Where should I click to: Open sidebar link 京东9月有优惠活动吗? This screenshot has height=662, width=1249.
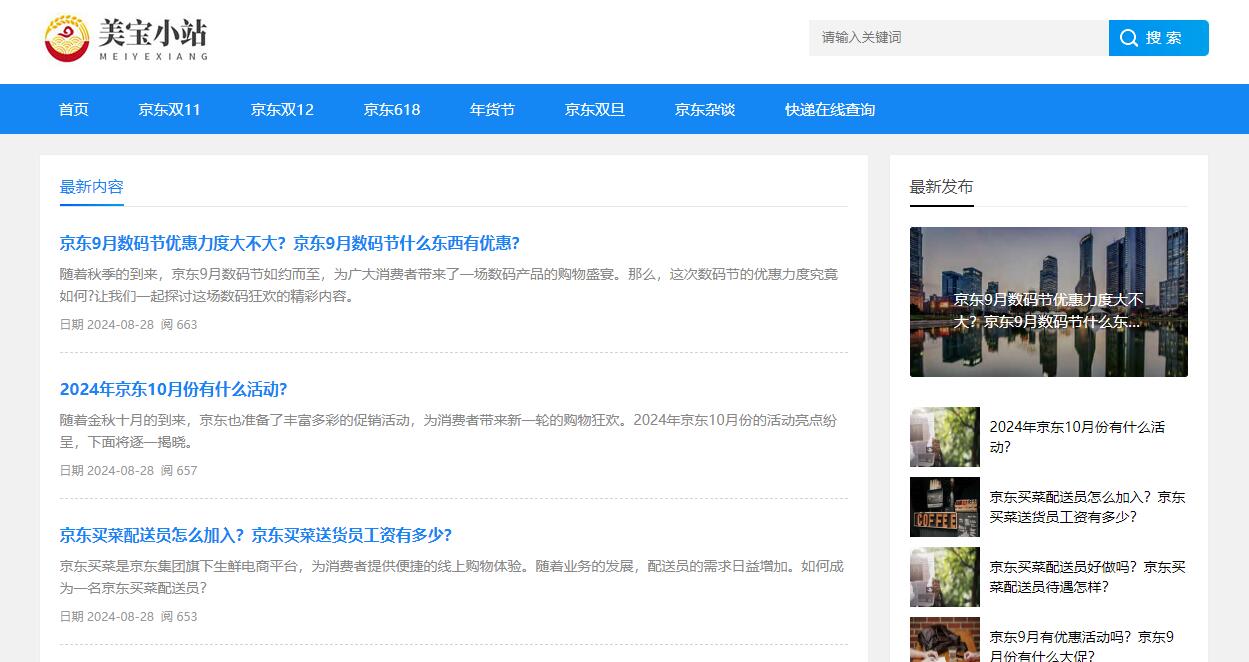click(x=1081, y=646)
